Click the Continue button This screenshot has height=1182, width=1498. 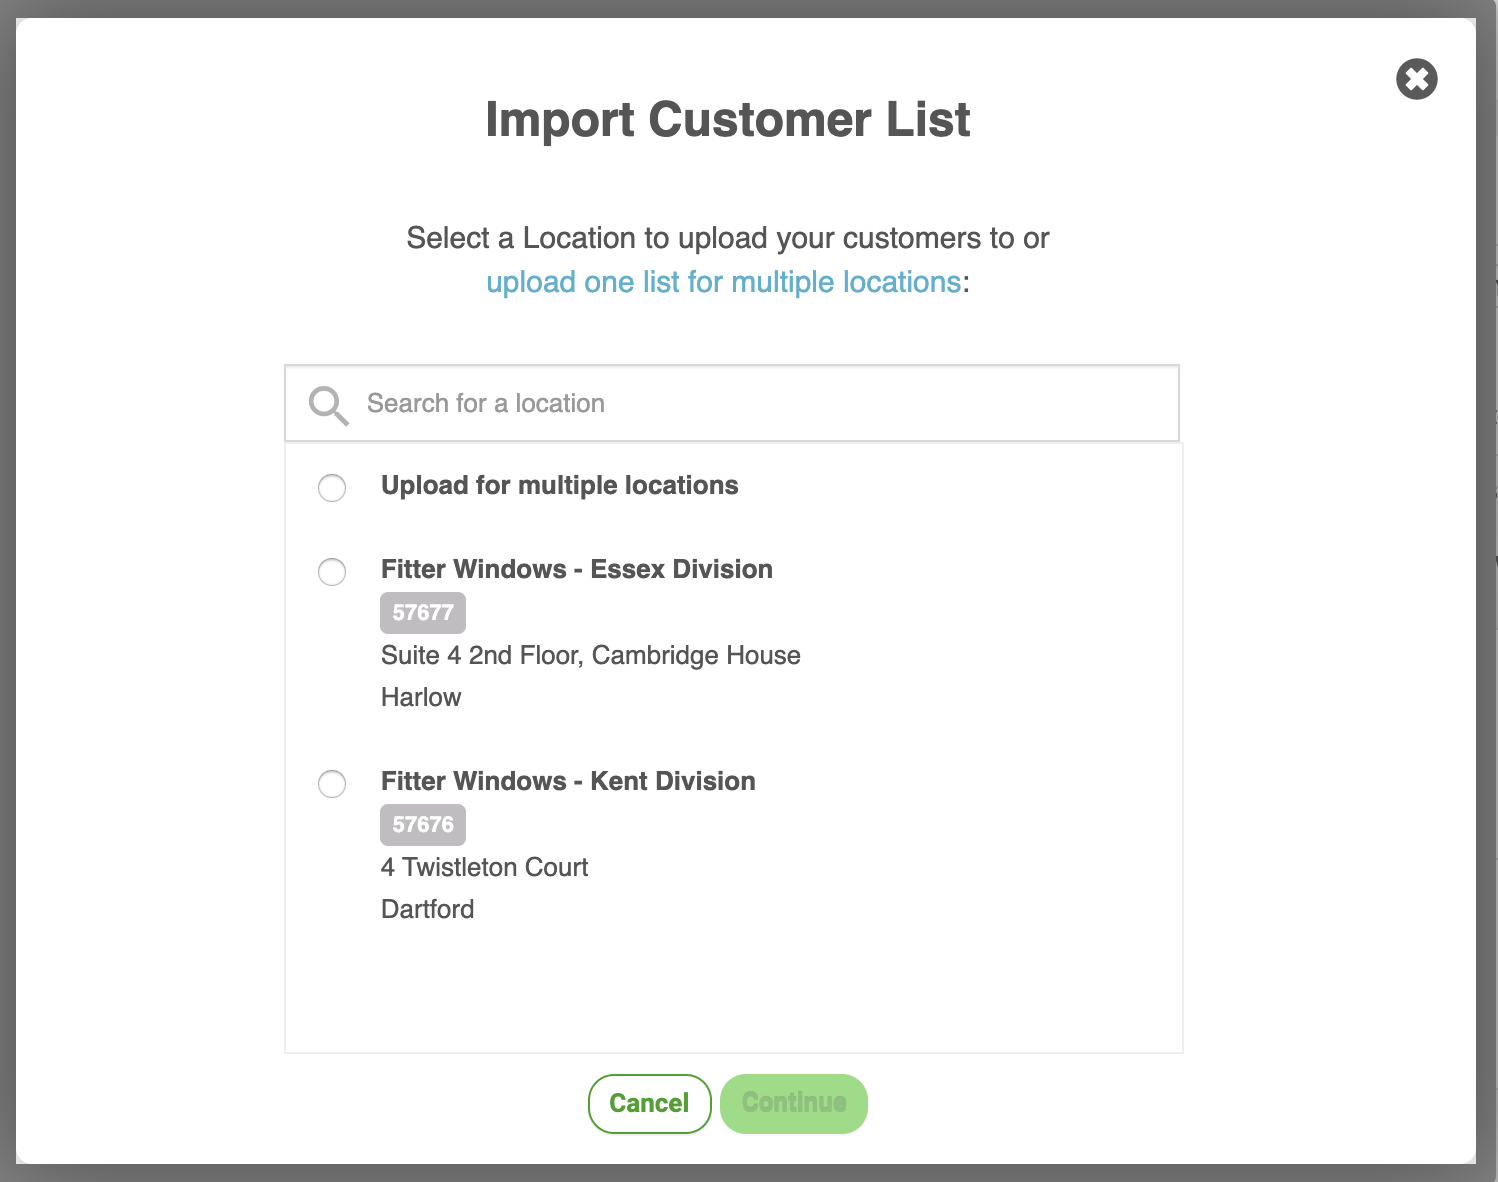tap(794, 1103)
